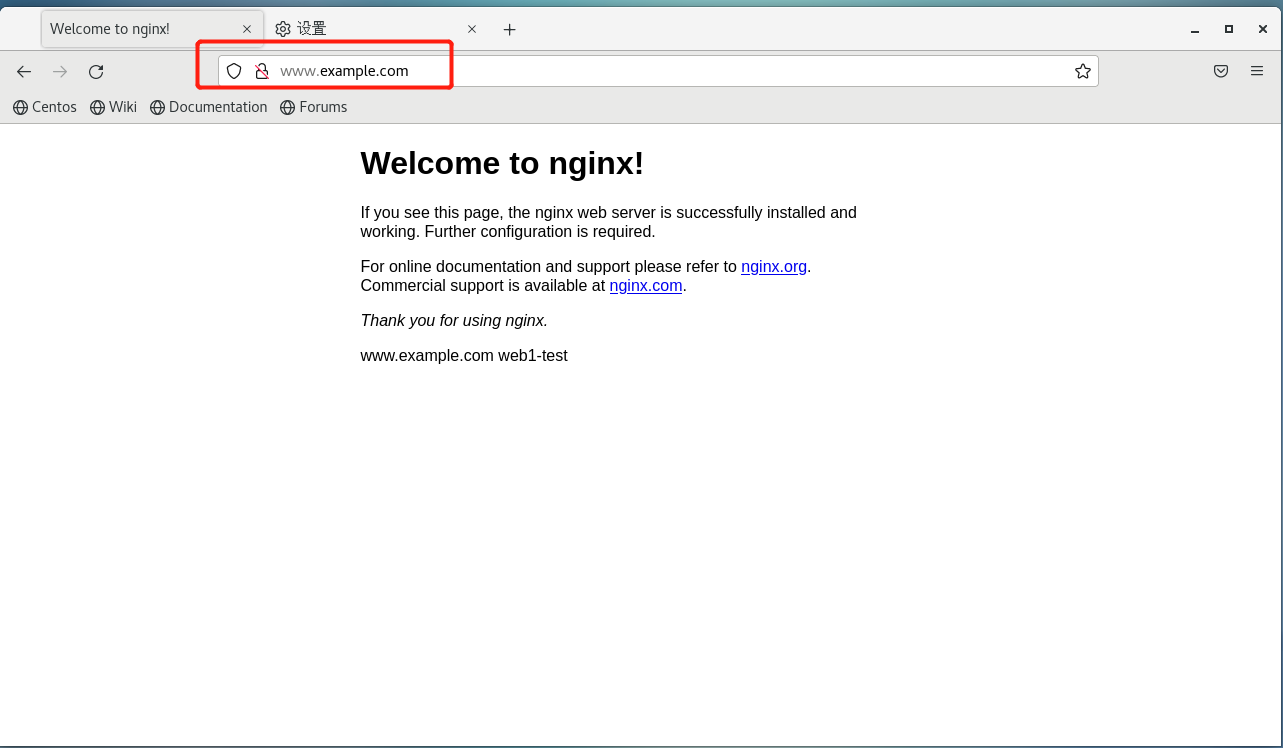Minimize the browser window

click(1194, 29)
